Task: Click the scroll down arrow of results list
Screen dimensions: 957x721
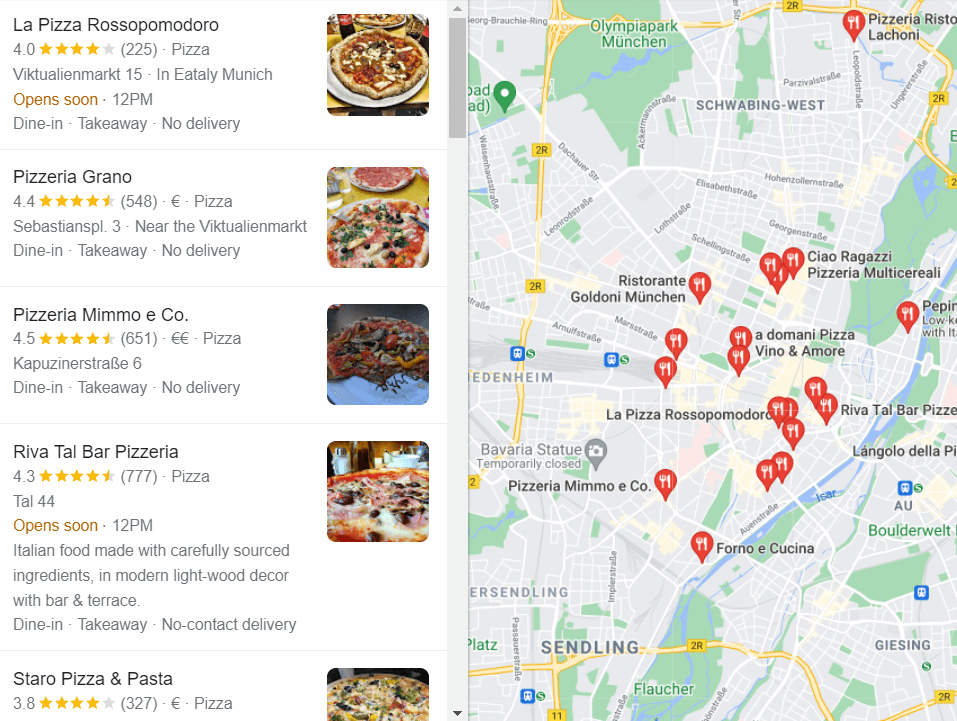Action: [457, 712]
